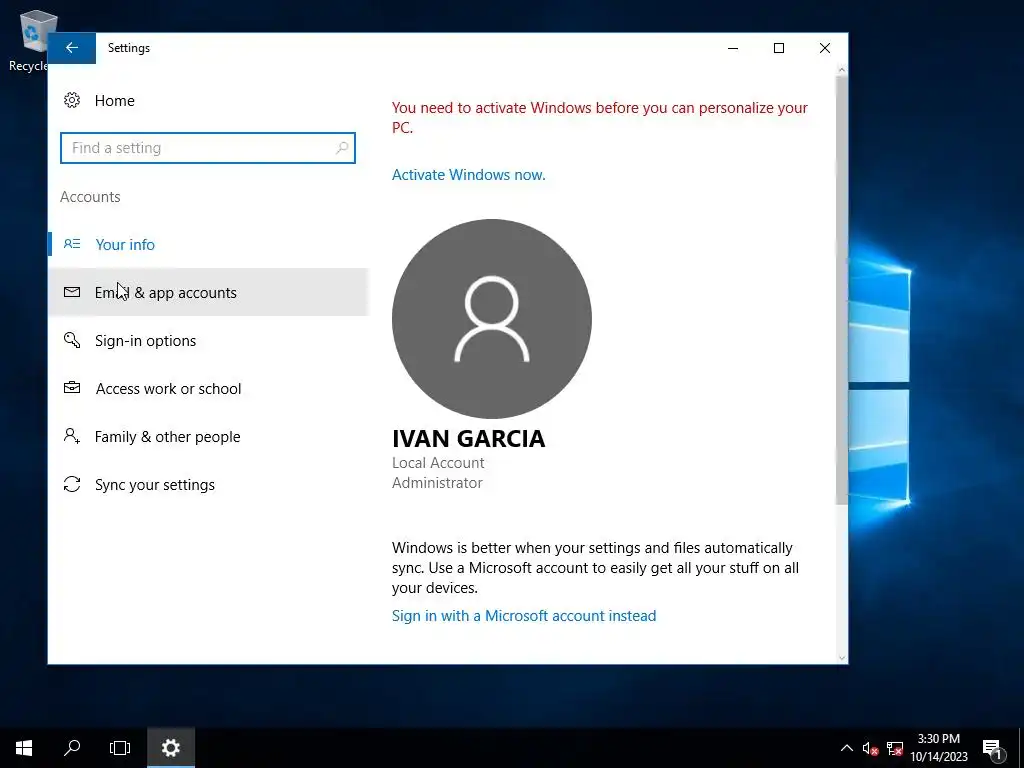Click the IVAN GARCIA account name
This screenshot has width=1024, height=768.
pyautogui.click(x=468, y=439)
